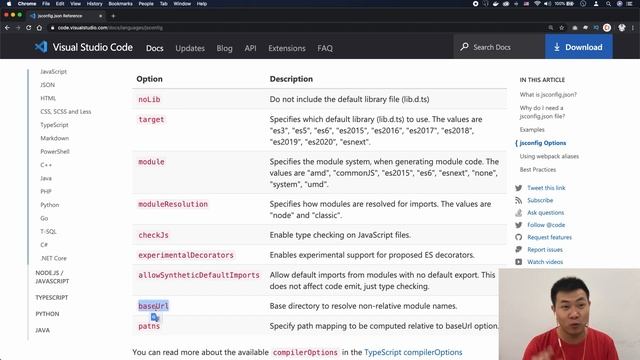The image size is (640, 360).
Task: Click the left sidebar scrollbar
Action: tap(28, 167)
